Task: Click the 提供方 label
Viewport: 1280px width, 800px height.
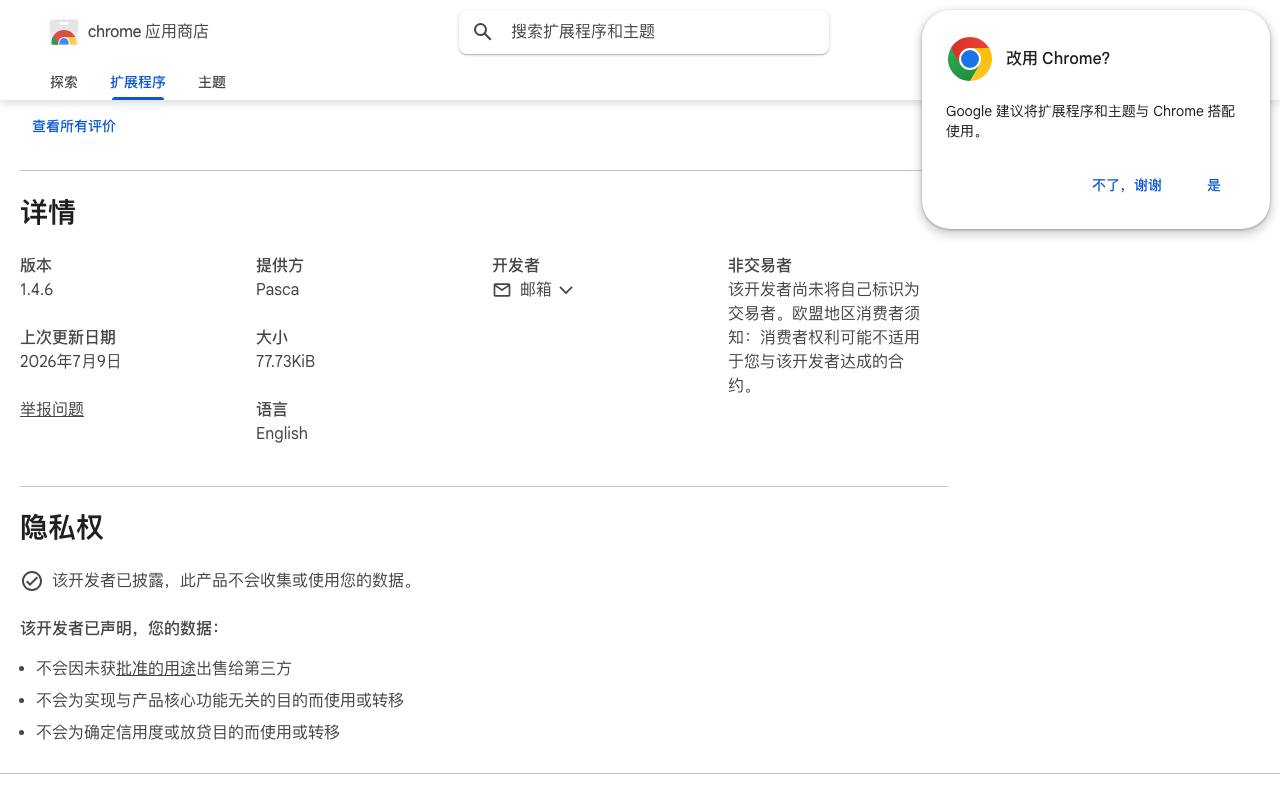Action: point(280,266)
